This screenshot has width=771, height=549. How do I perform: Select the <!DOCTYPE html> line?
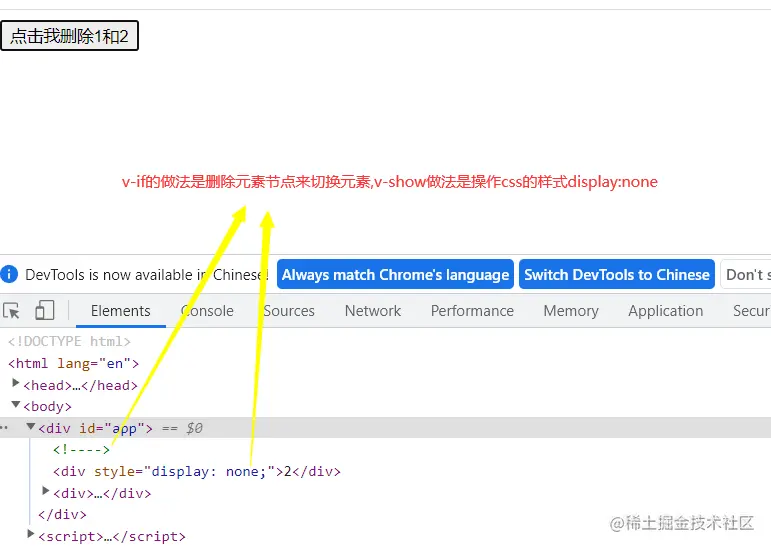tap(69, 341)
